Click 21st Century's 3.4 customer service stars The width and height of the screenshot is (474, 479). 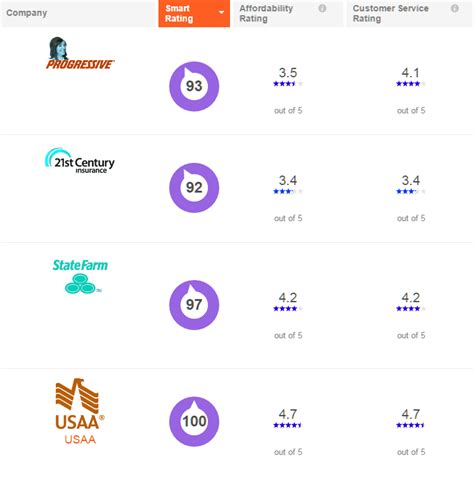pyautogui.click(x=411, y=191)
